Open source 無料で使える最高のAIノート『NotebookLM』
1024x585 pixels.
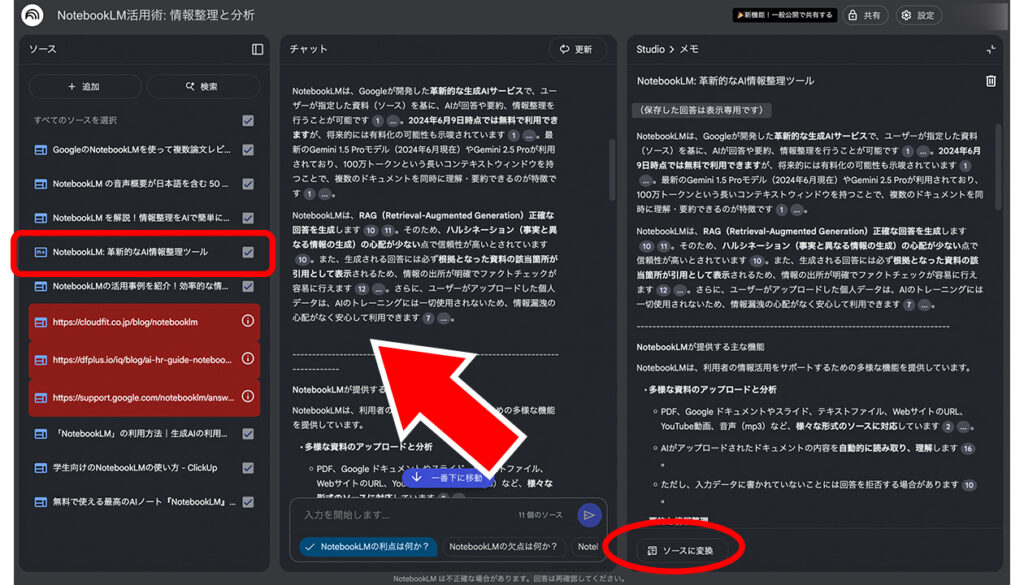pos(144,502)
